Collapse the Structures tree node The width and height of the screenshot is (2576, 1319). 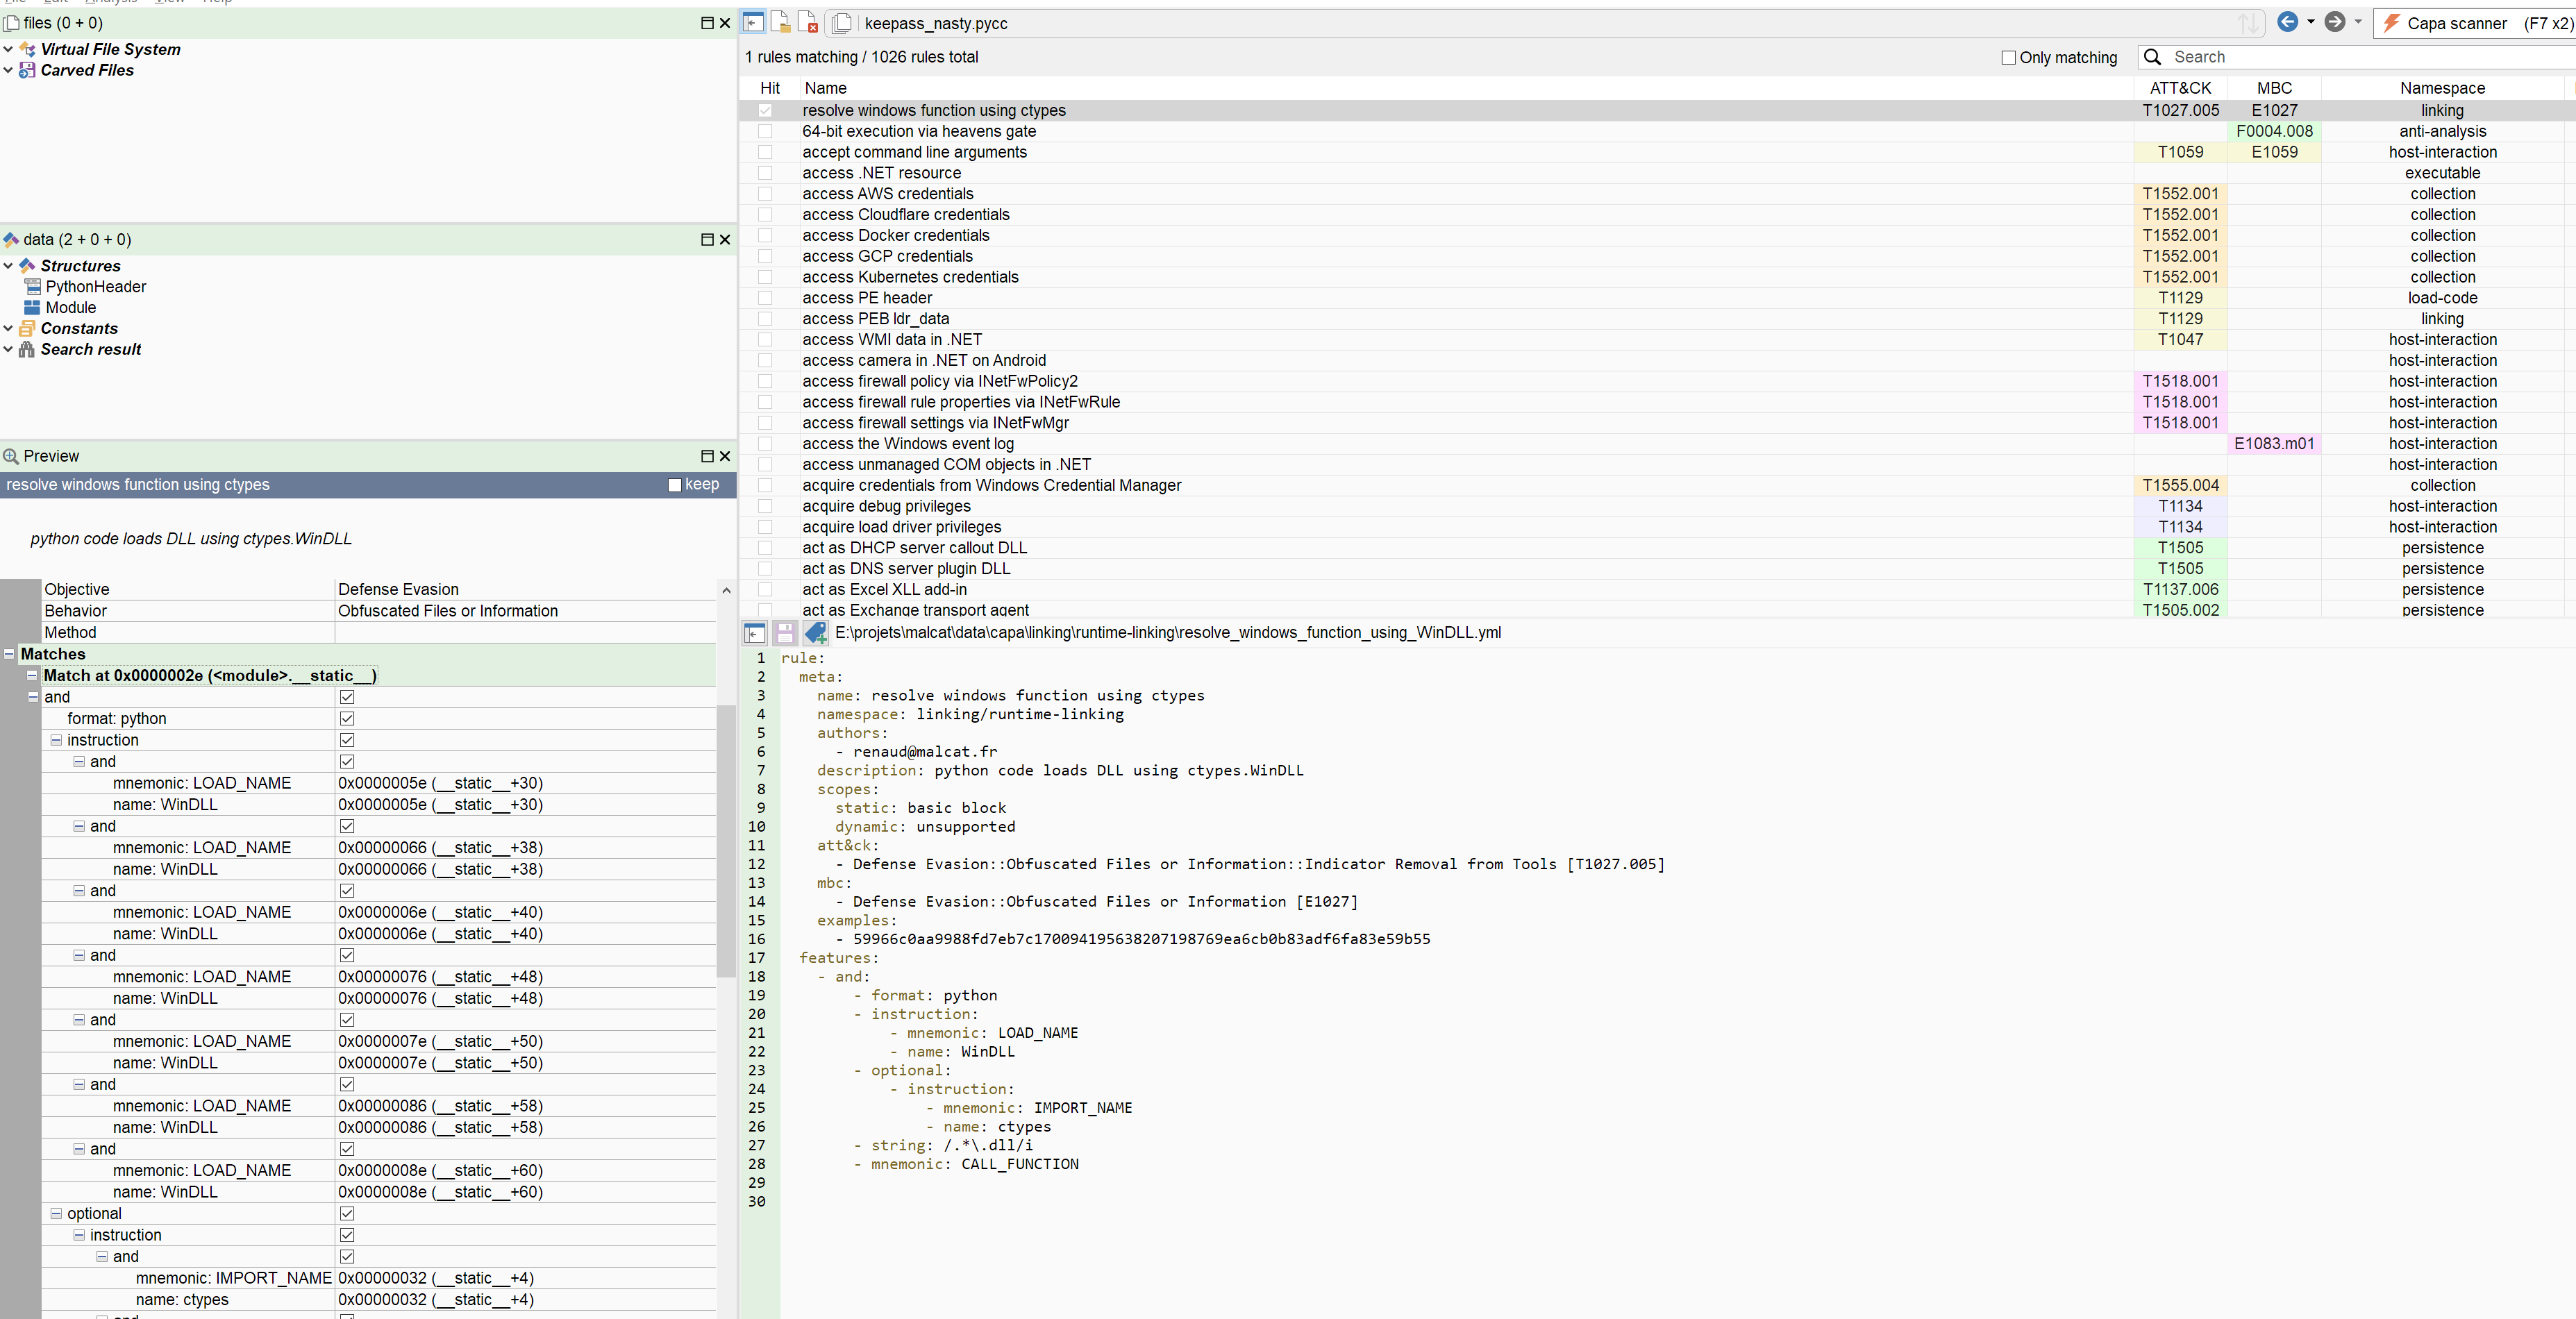pyautogui.click(x=8, y=266)
